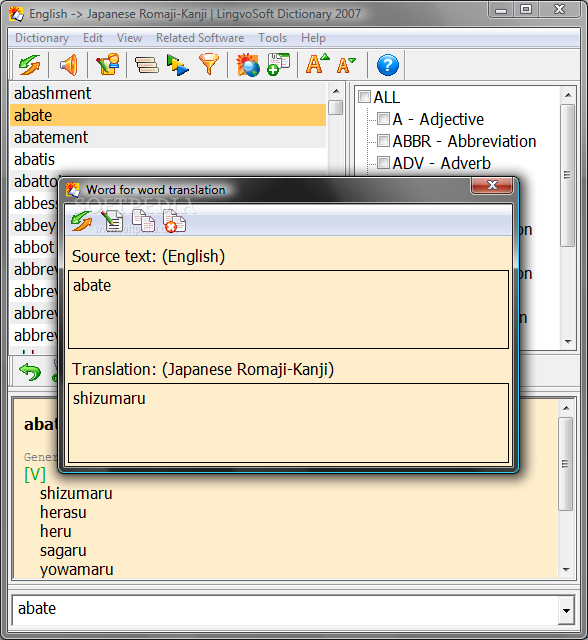Select 'abashment' in the word list
Image resolution: width=588 pixels, height=640 pixels.
168,93
